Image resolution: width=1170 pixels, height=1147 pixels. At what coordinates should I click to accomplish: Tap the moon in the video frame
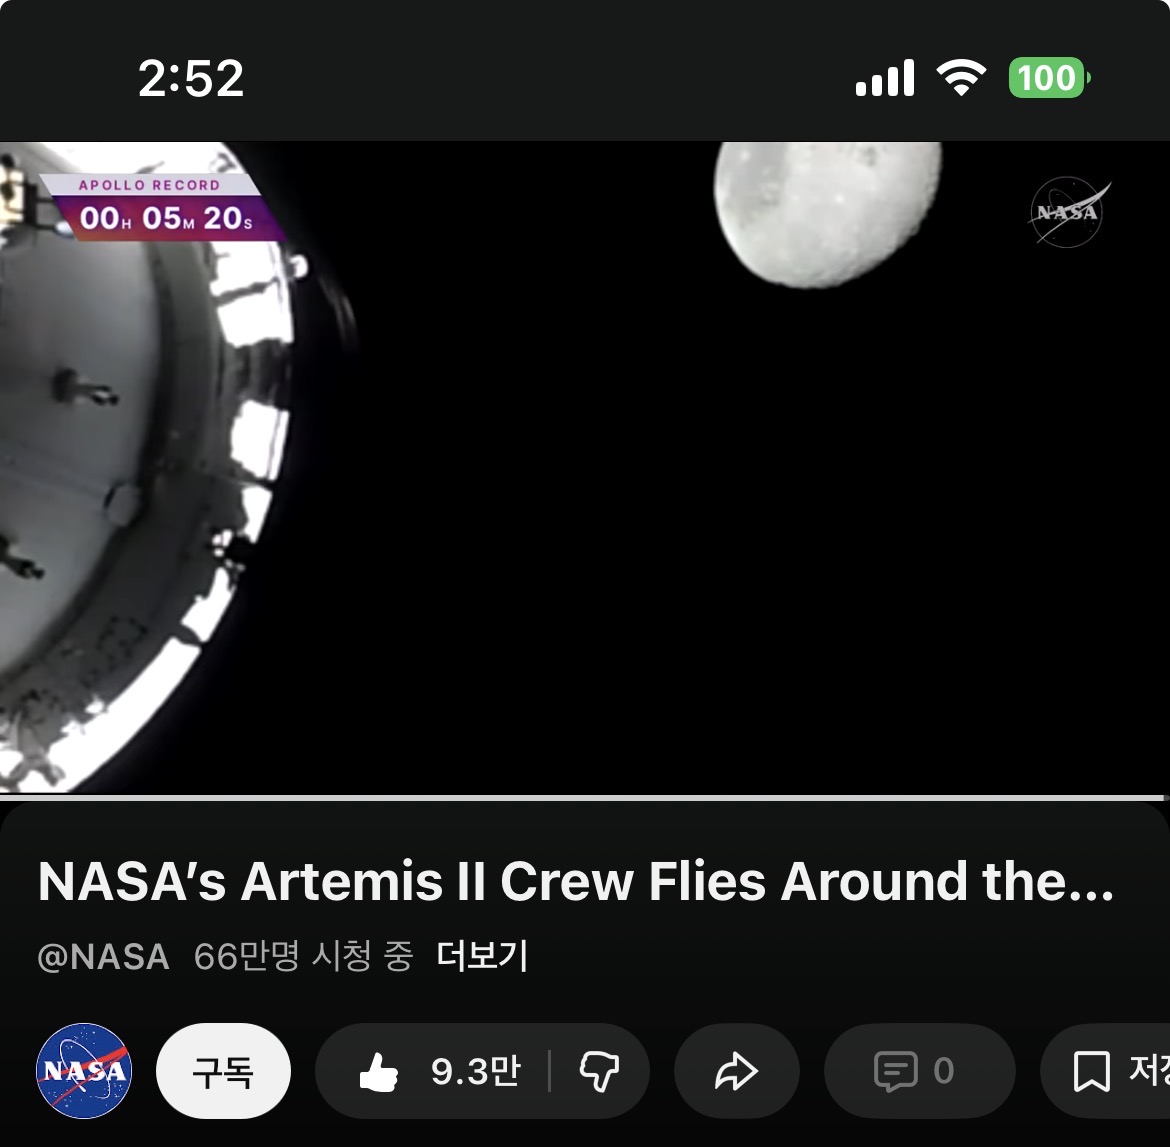click(x=828, y=214)
